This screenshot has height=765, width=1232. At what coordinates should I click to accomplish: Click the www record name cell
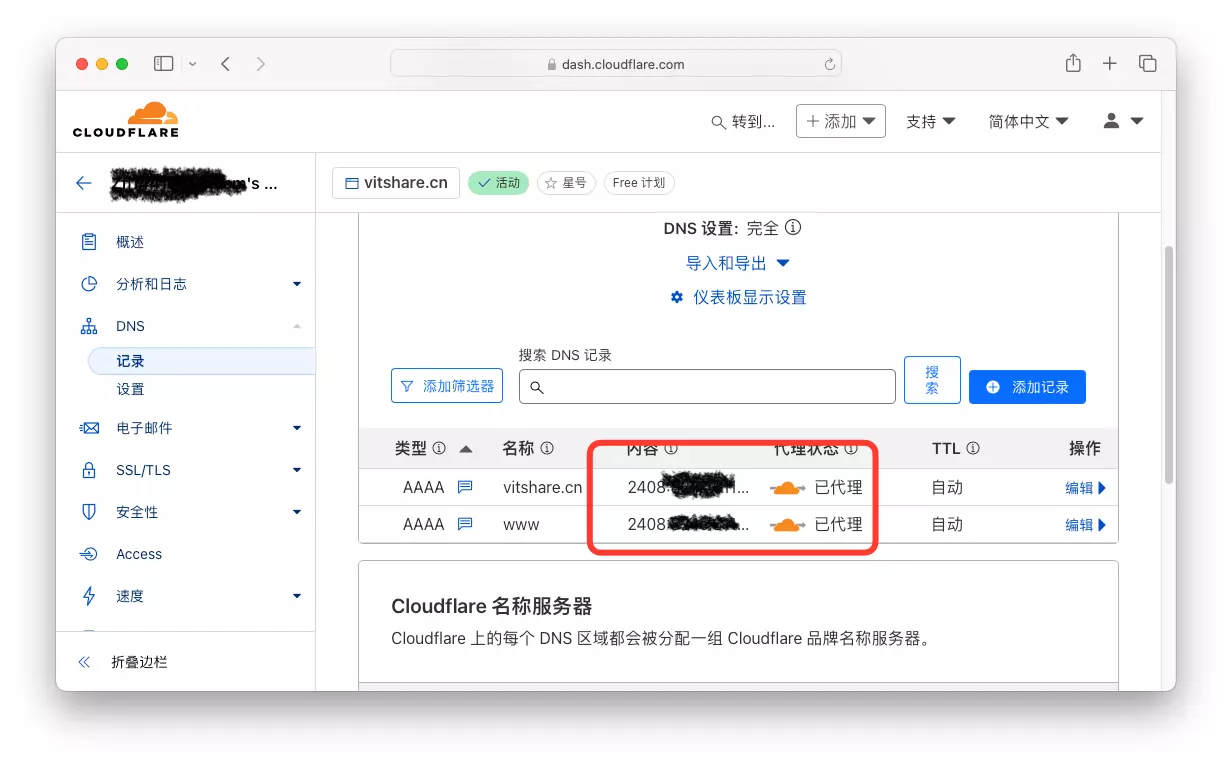tap(521, 525)
